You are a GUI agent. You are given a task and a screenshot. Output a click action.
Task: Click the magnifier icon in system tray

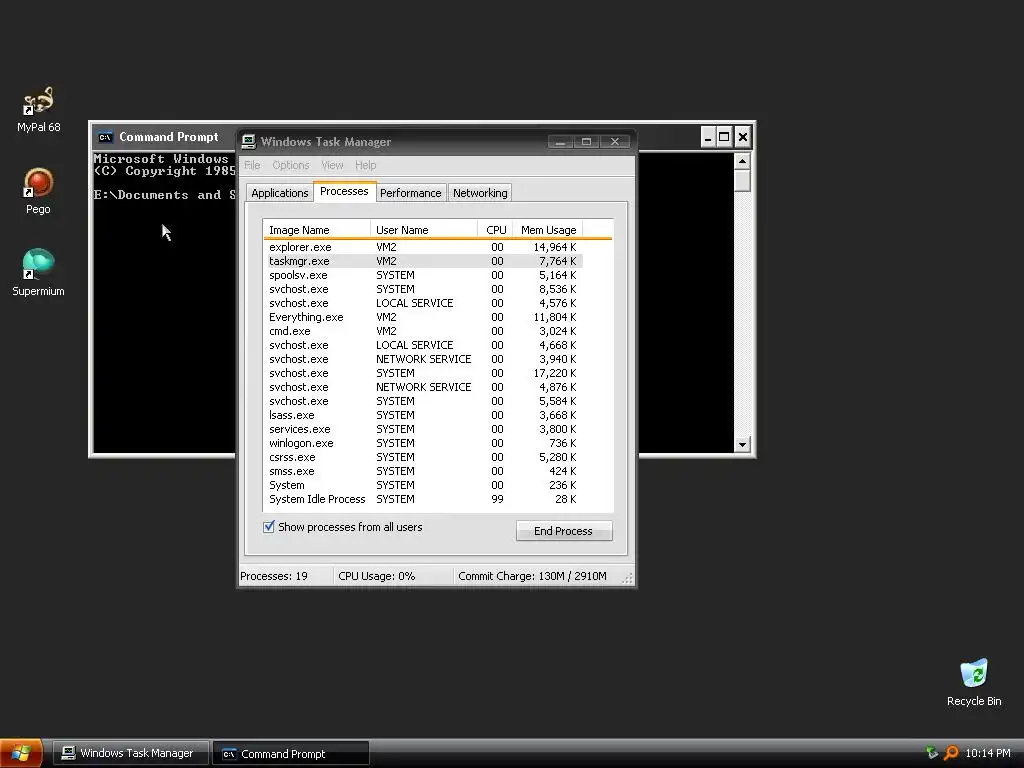(x=951, y=753)
